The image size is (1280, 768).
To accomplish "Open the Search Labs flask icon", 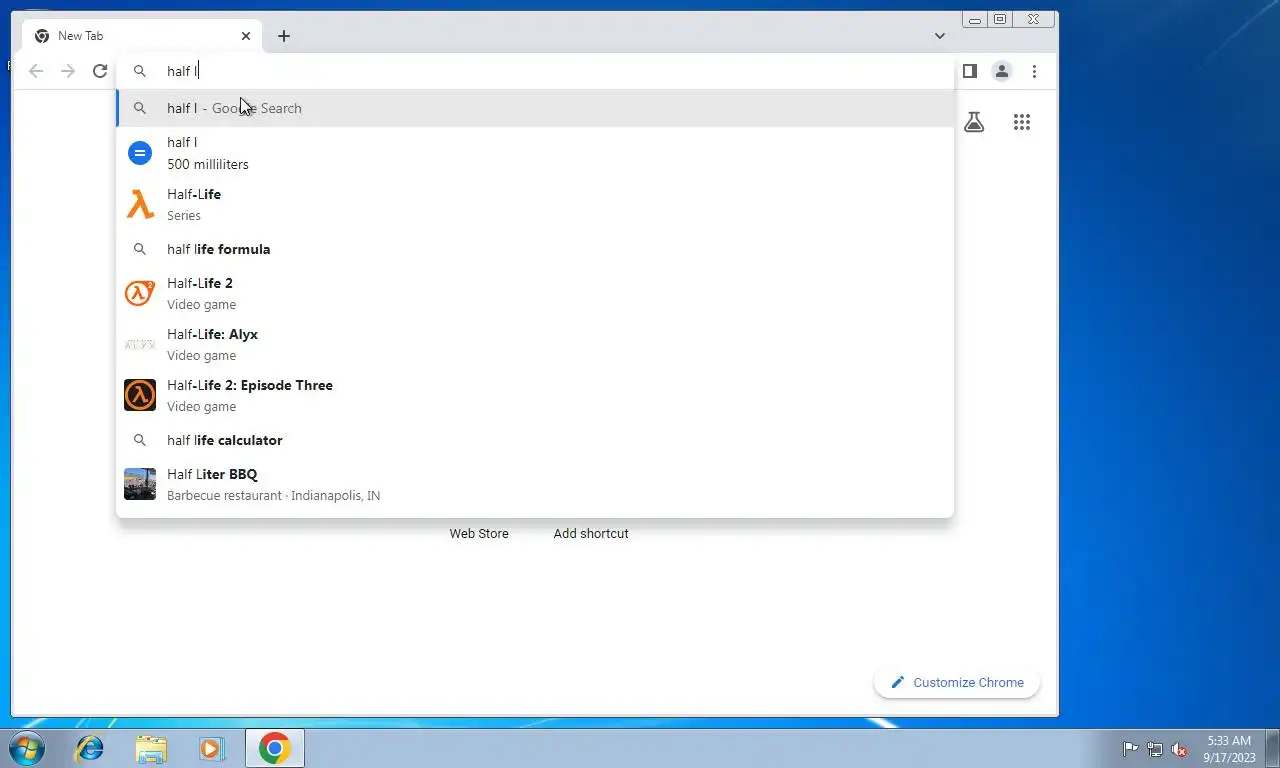I will [x=974, y=122].
